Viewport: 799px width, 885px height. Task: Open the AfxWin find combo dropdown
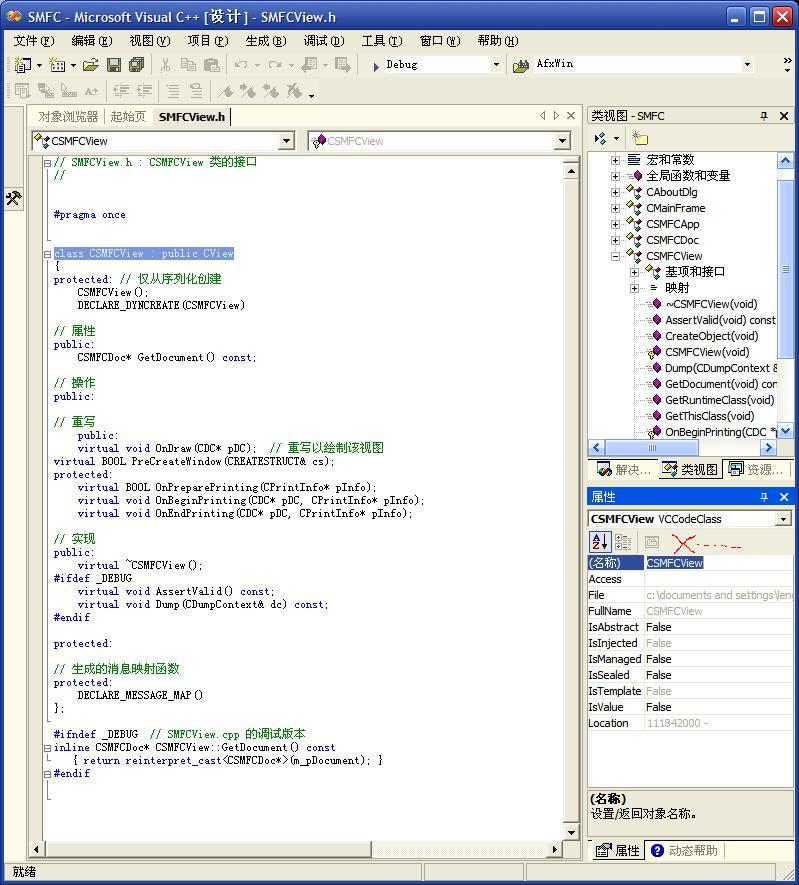[747, 65]
